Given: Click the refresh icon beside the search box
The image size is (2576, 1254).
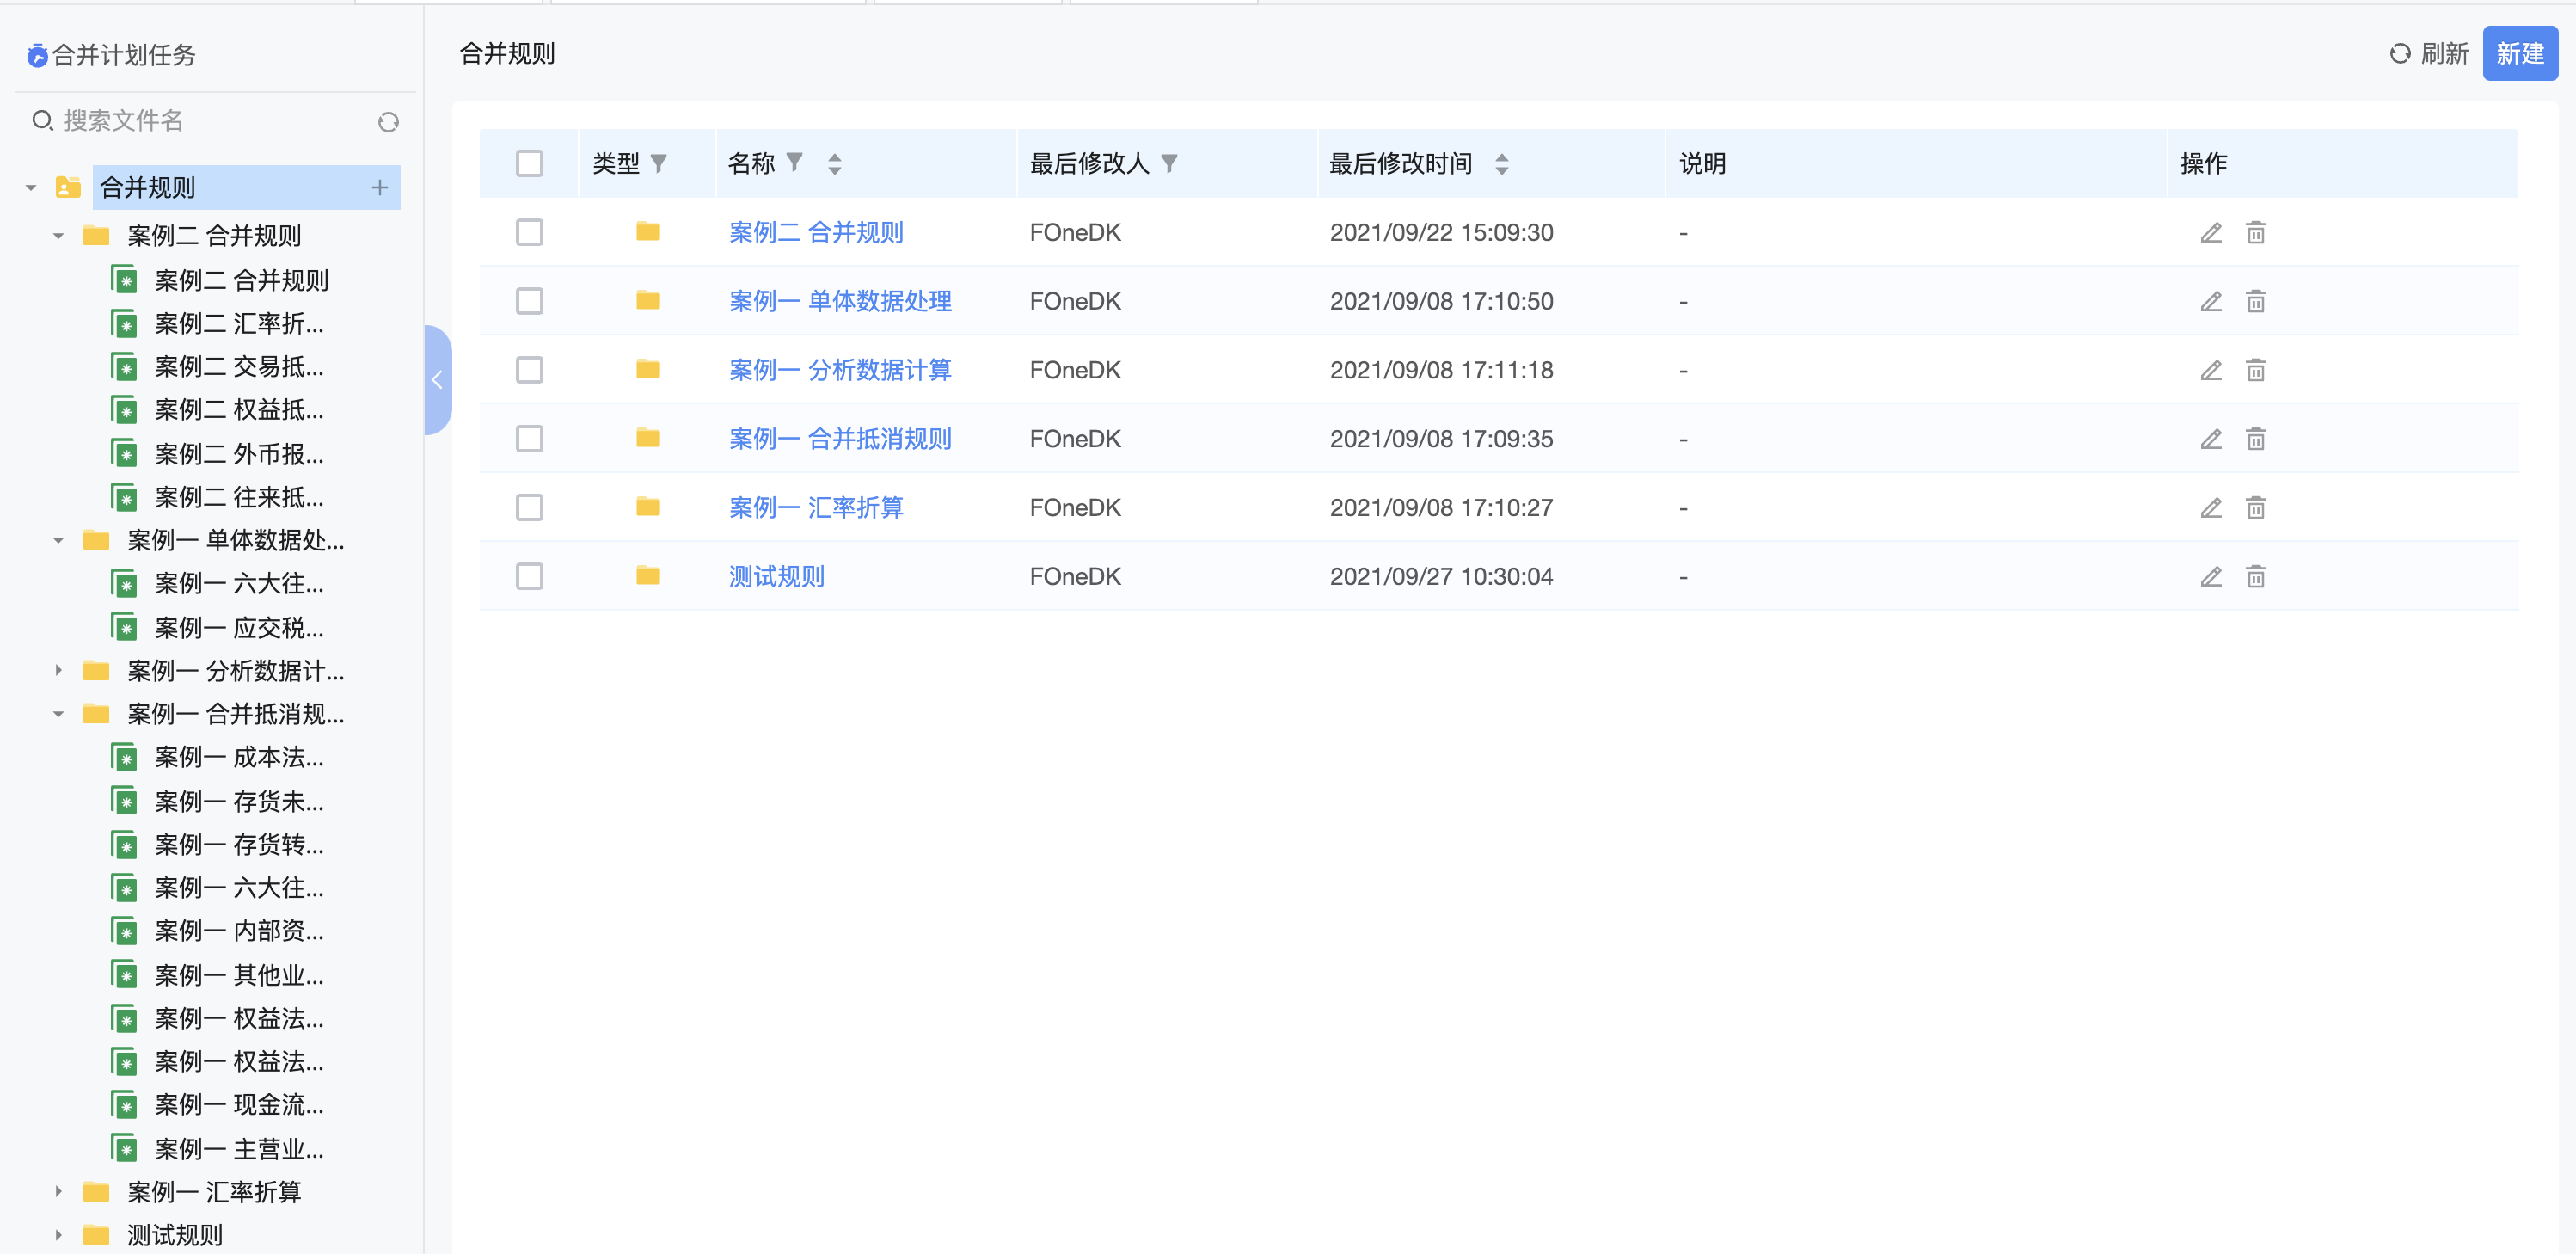Looking at the screenshot, I should click(x=389, y=122).
